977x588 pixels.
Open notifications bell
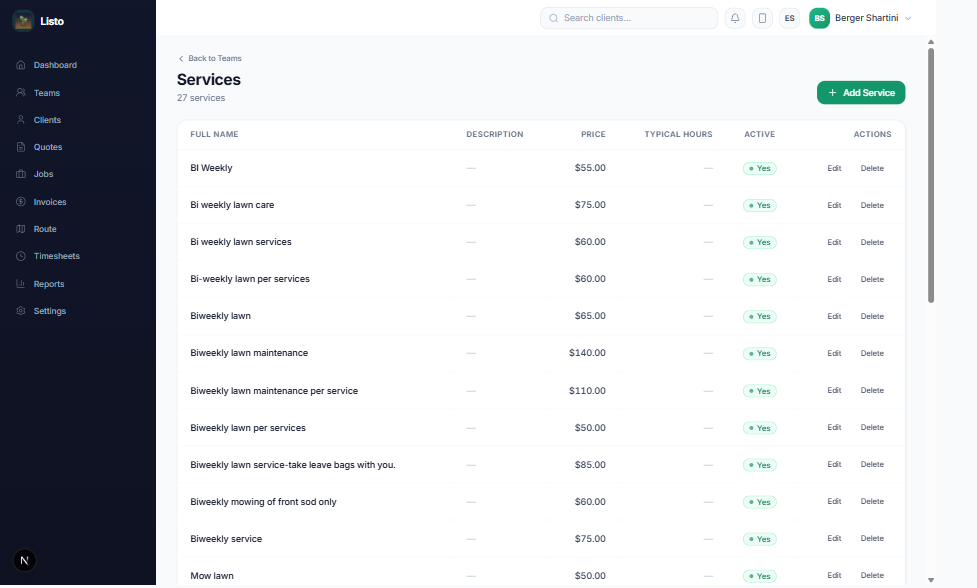click(735, 18)
